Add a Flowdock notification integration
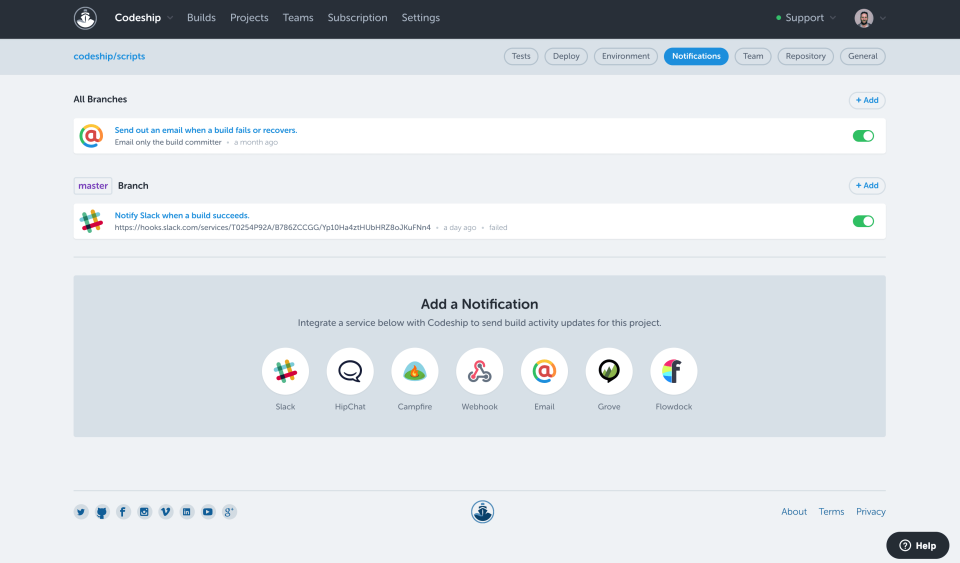The image size is (960, 563). point(673,371)
